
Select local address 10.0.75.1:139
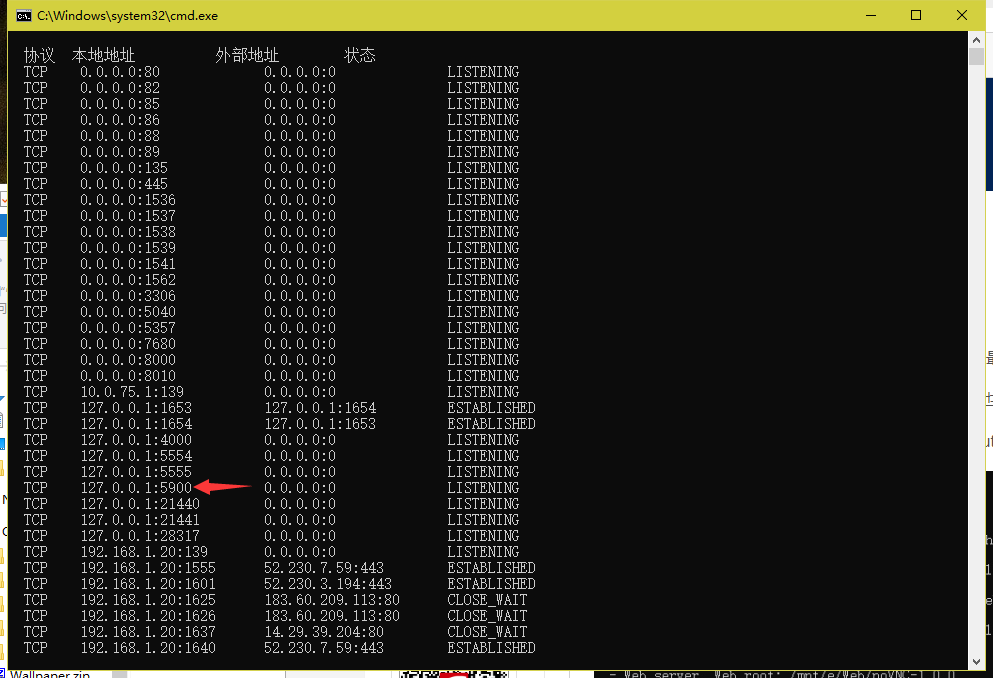click(132, 392)
